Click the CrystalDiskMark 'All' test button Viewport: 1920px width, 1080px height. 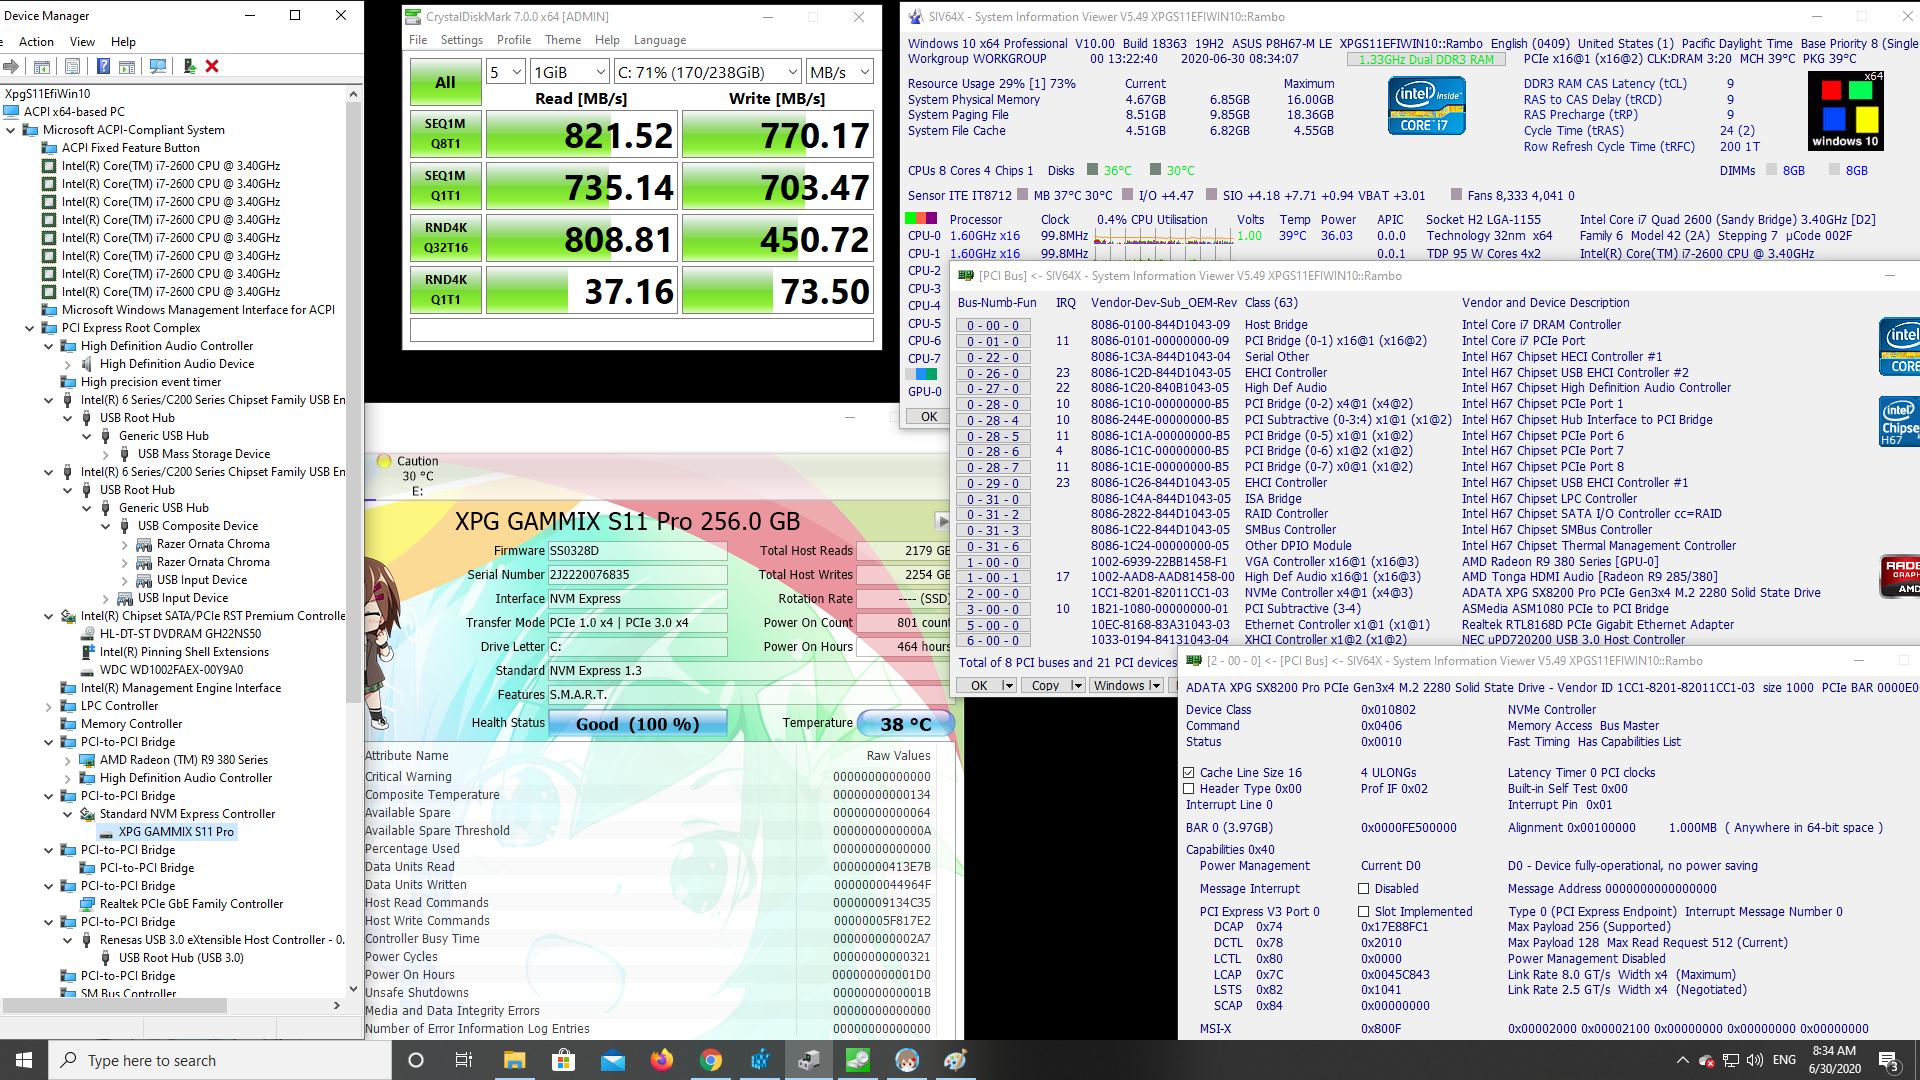point(444,83)
